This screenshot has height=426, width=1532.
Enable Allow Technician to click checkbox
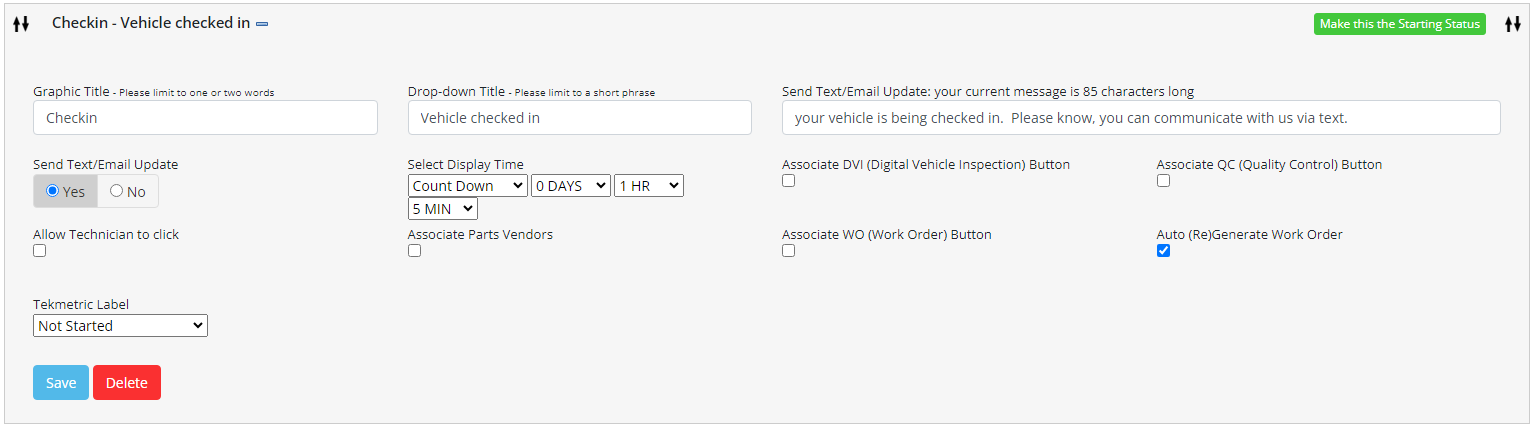point(40,251)
